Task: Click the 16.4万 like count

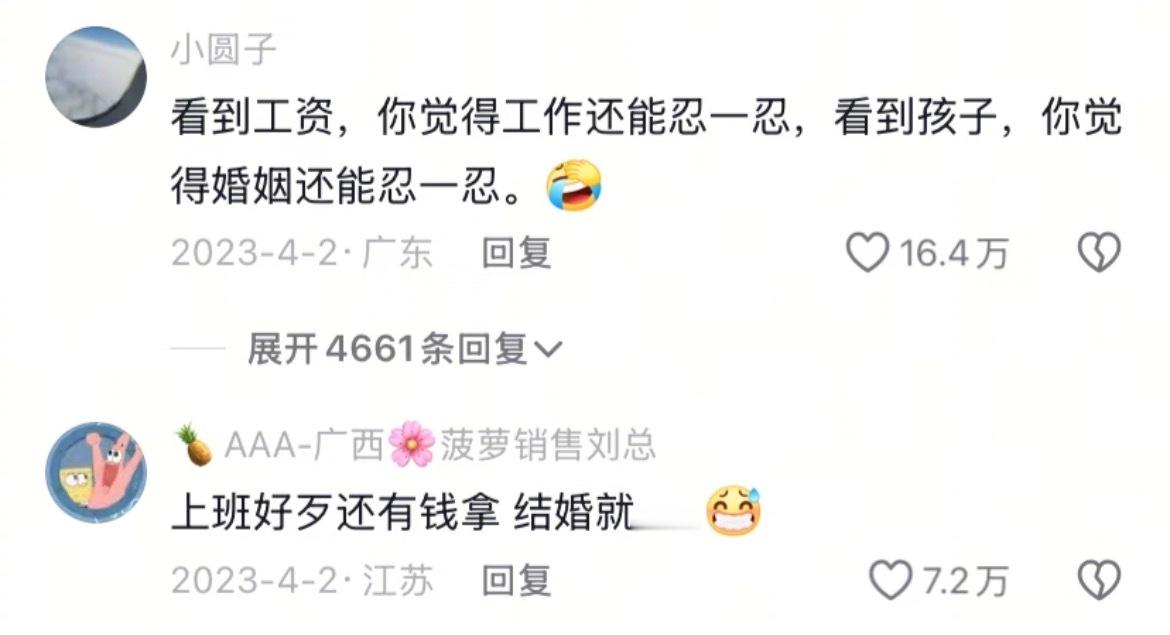Action: tap(954, 253)
